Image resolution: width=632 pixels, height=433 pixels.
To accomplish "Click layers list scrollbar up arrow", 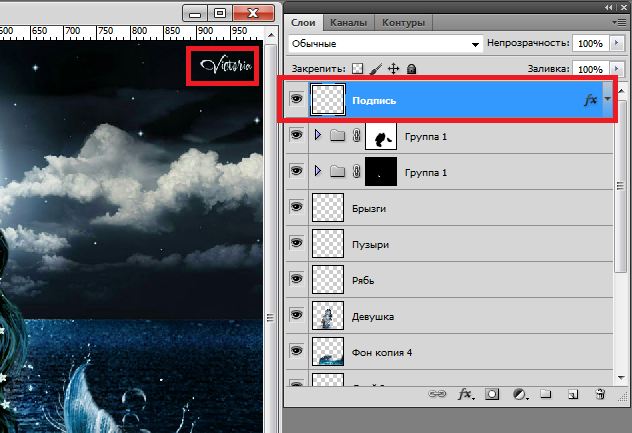I will pos(621,91).
